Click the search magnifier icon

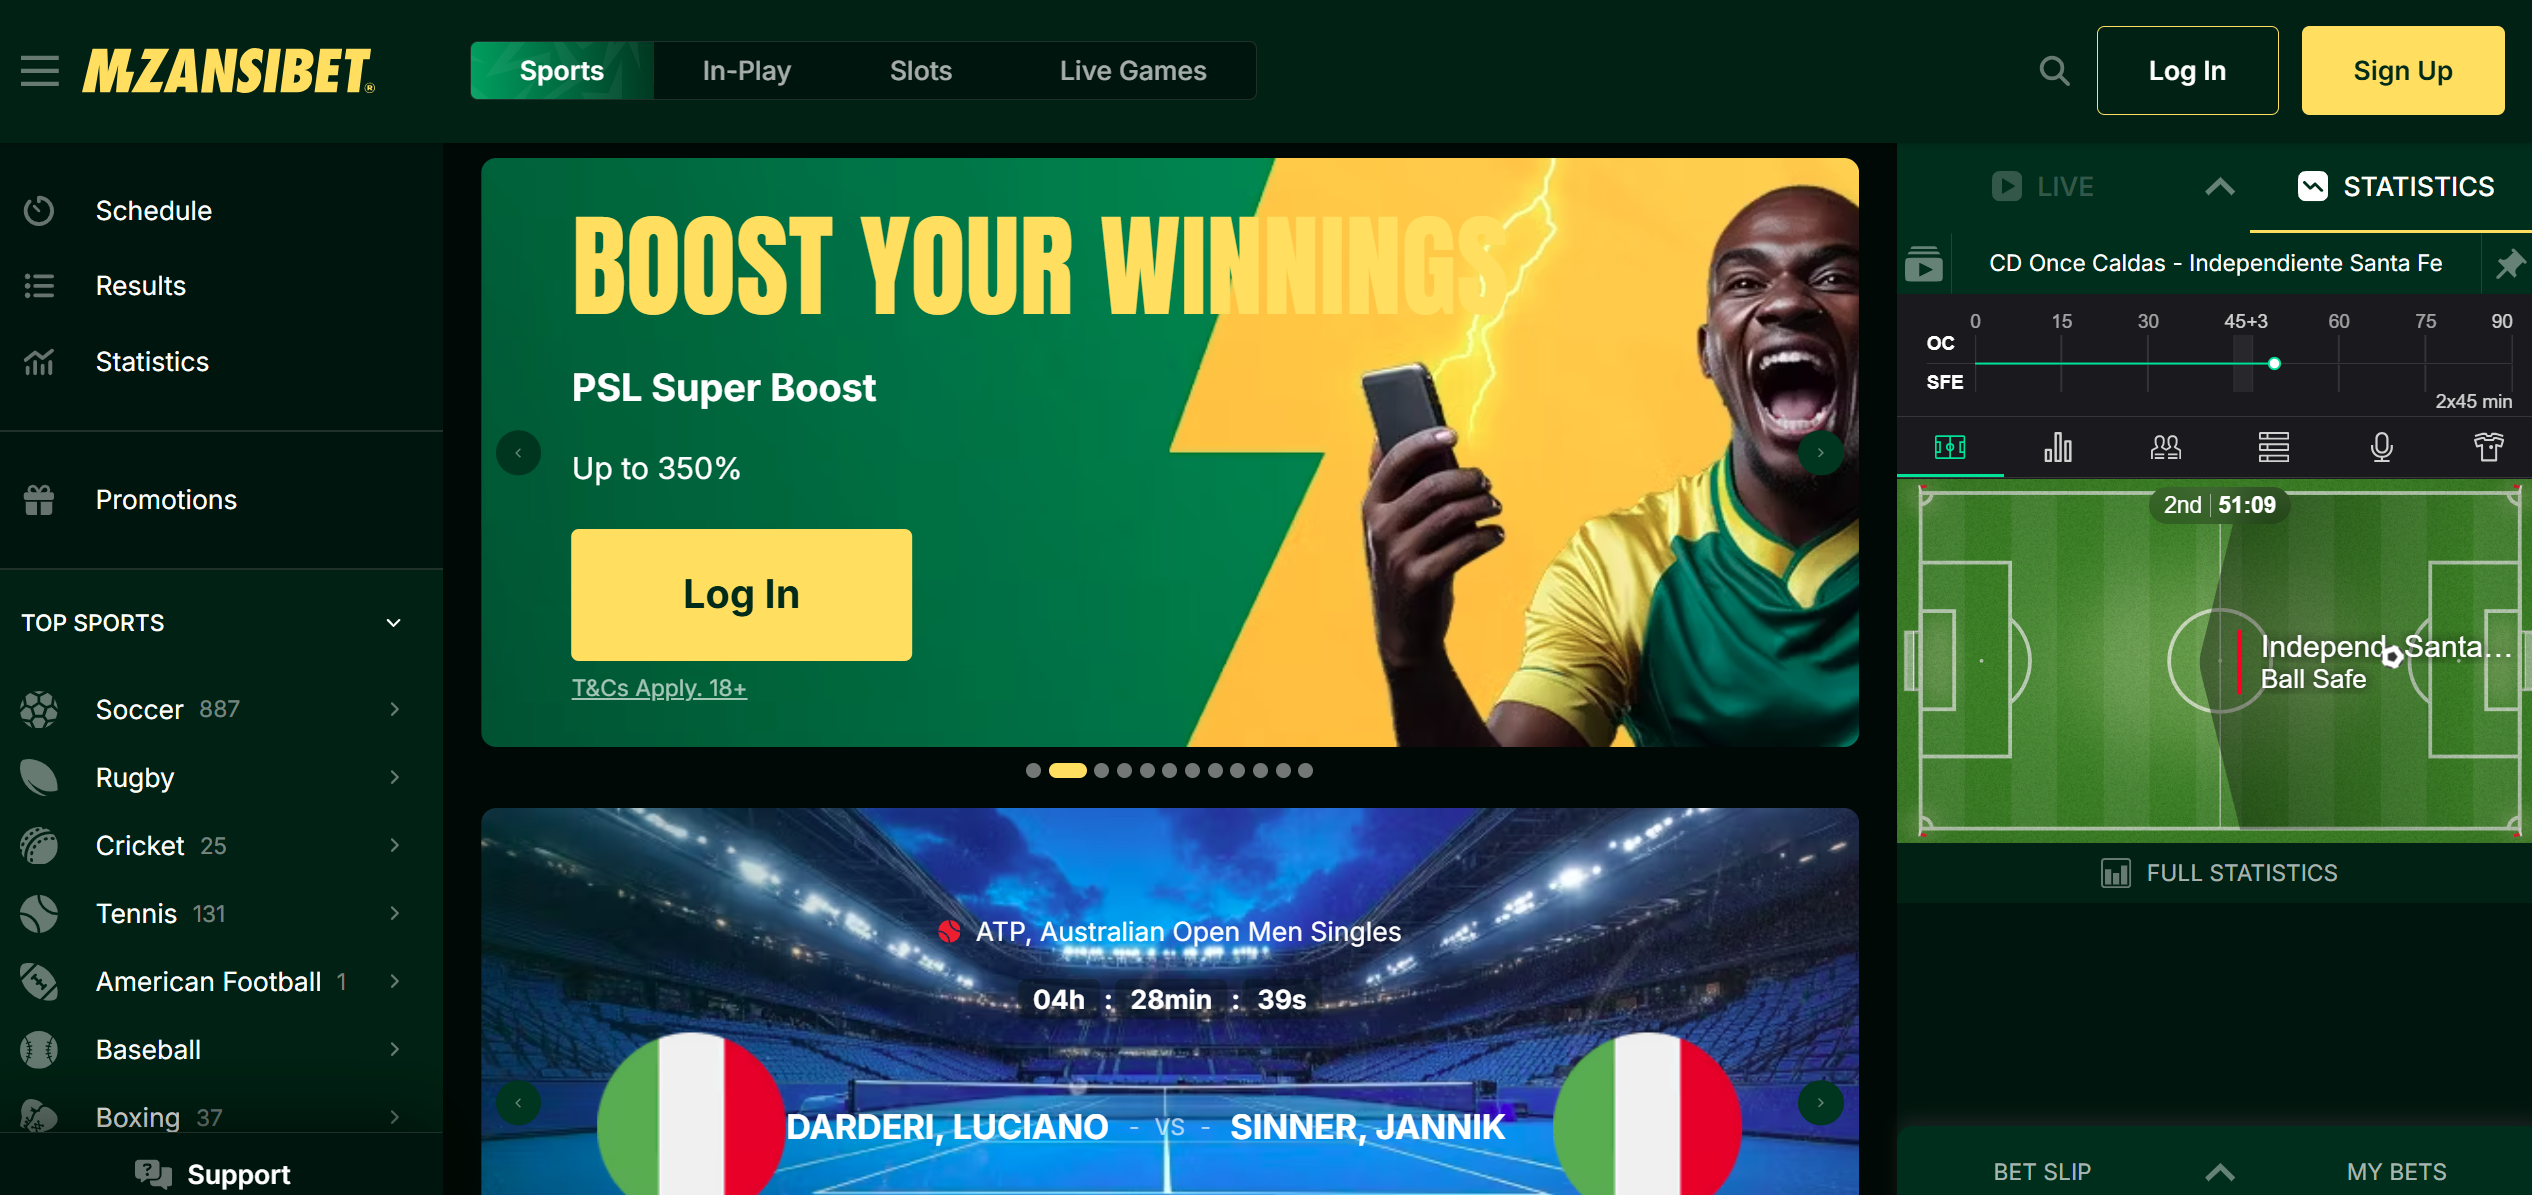(x=2054, y=71)
